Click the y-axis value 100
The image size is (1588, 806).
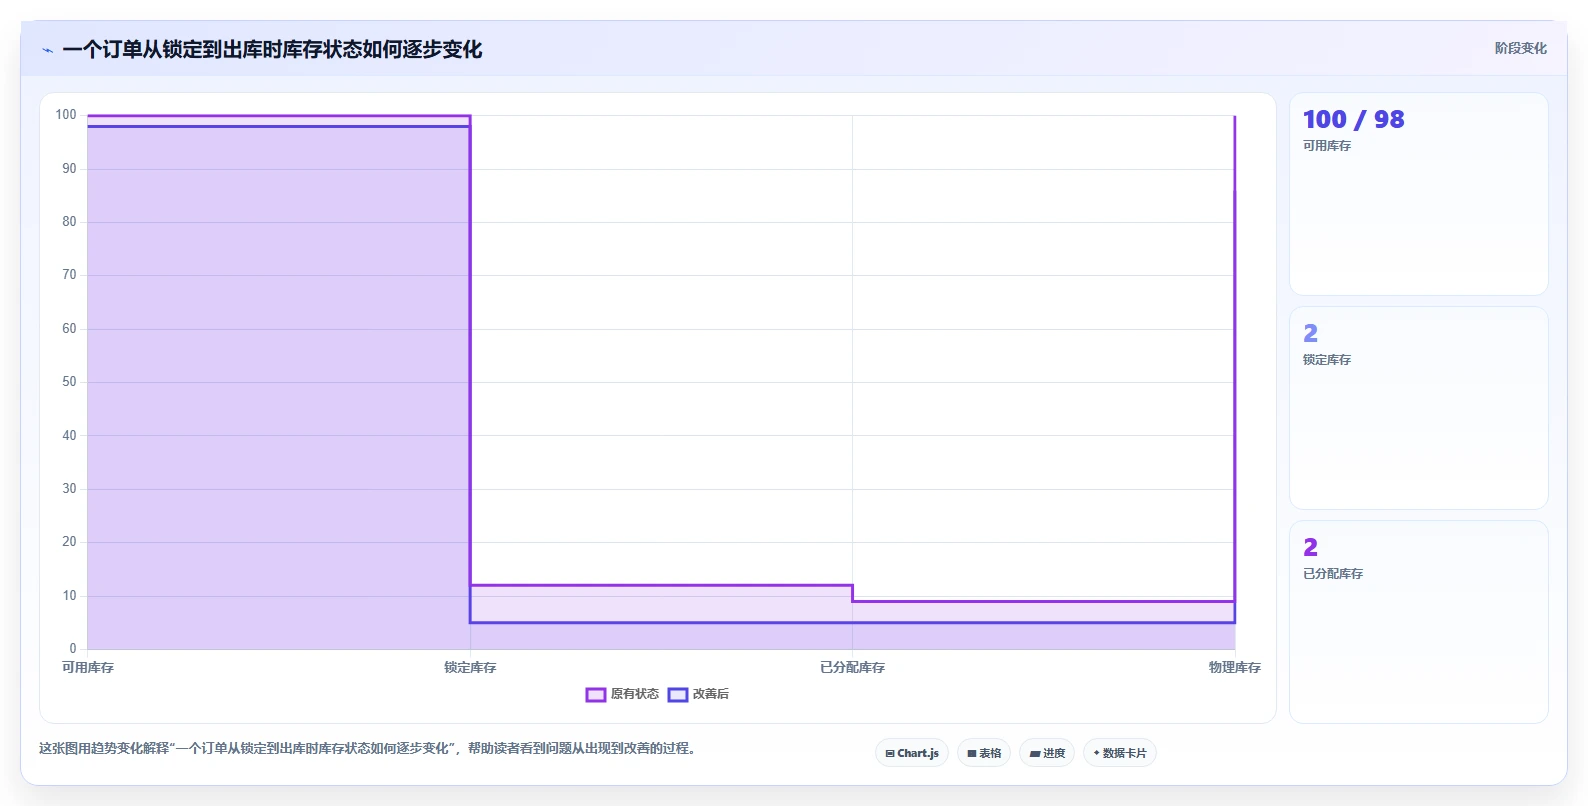[66, 115]
